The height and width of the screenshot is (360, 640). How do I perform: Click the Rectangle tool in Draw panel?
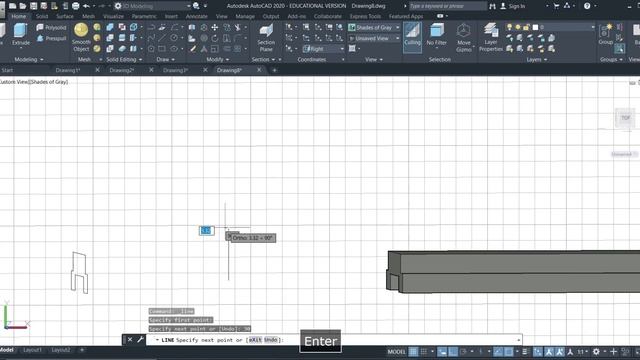click(162, 49)
